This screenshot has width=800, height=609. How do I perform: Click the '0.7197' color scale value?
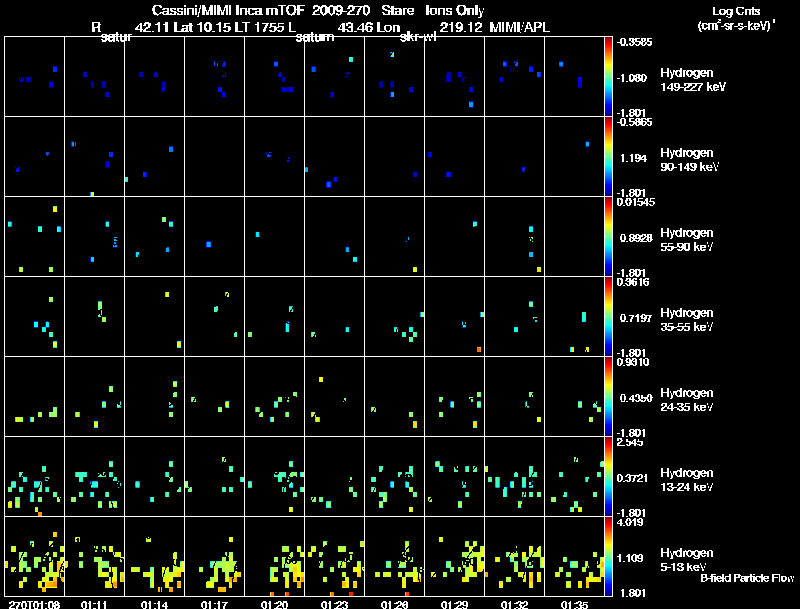tap(636, 318)
